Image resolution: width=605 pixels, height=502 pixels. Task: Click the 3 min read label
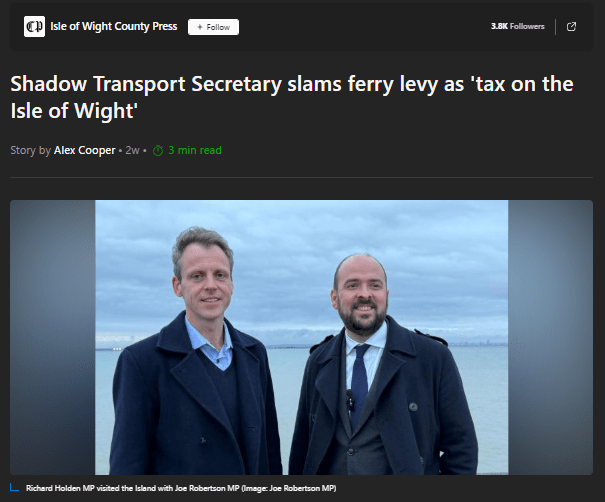[x=195, y=150]
